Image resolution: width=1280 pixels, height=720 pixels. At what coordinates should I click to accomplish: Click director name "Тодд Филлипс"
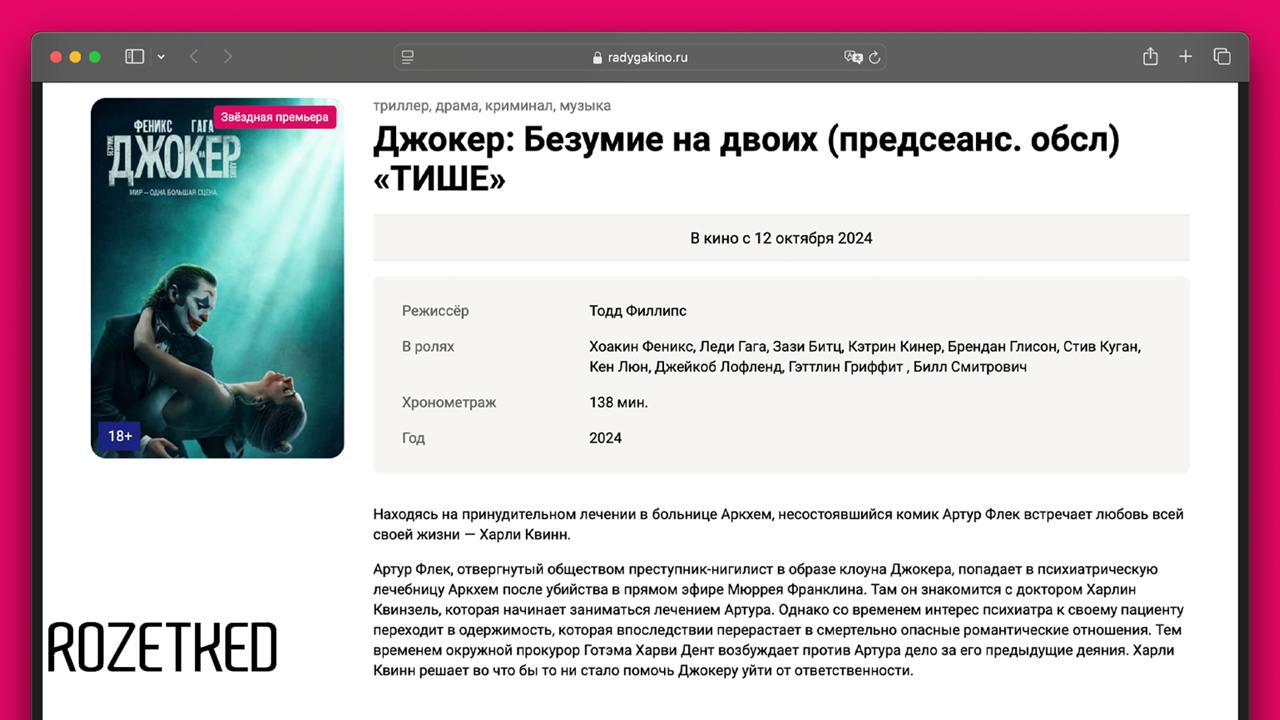coord(638,311)
